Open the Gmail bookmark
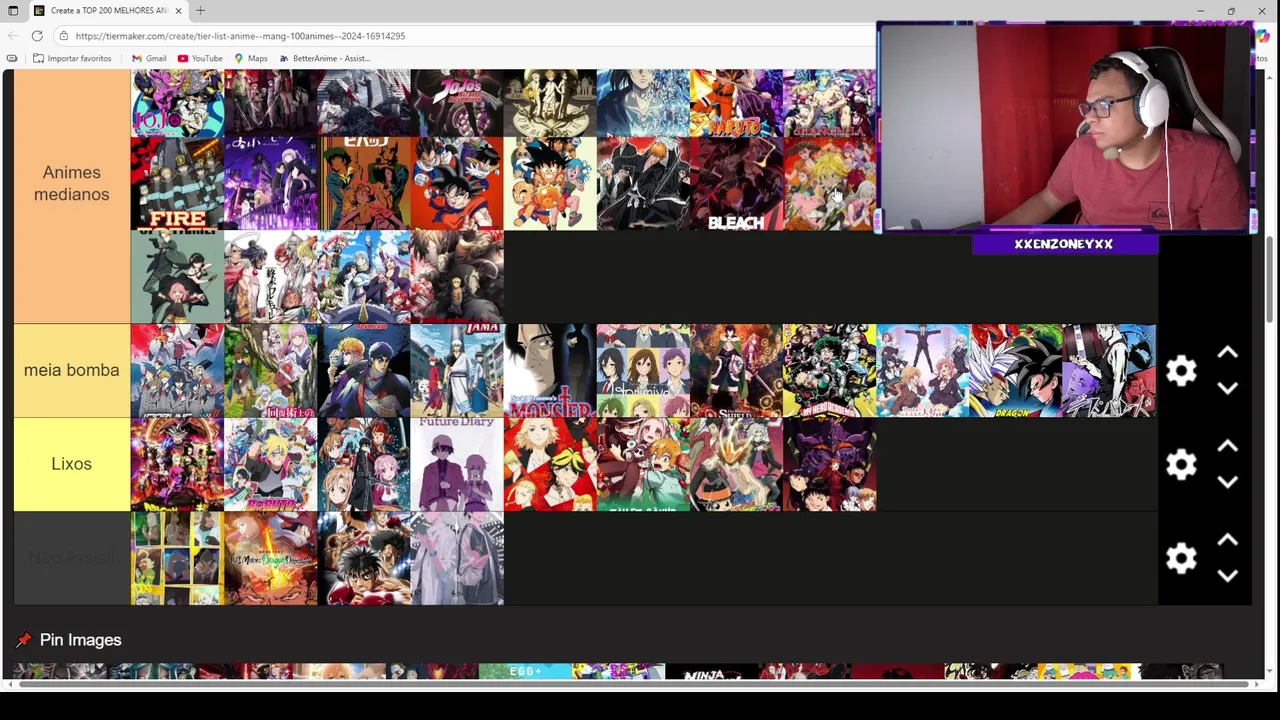Screen dimensions: 1280x720 point(148,58)
